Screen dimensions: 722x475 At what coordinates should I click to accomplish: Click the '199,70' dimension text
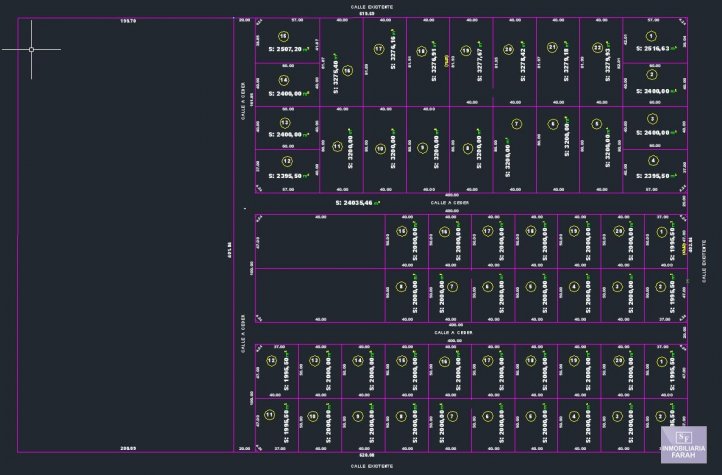[x=128, y=21]
